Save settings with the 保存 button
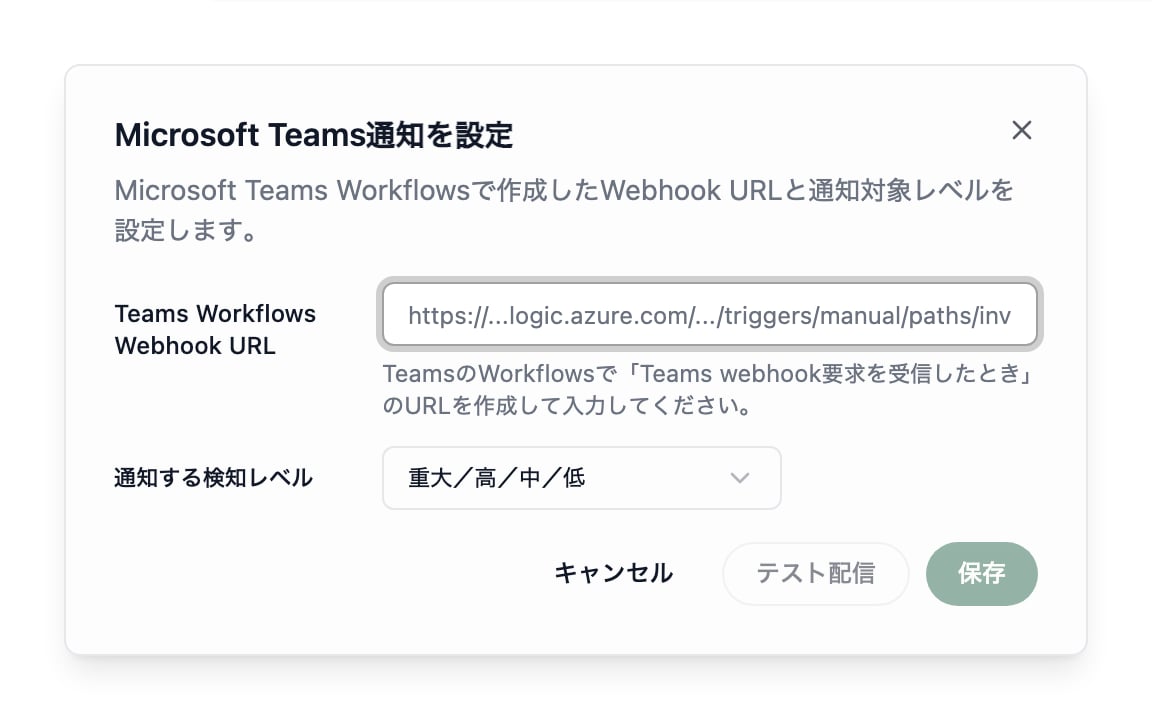The height and width of the screenshot is (720, 1152). pyautogui.click(x=982, y=573)
